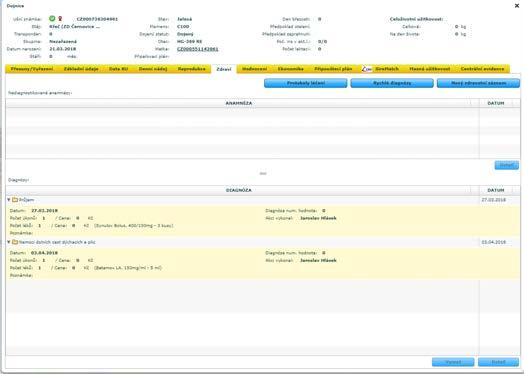This screenshot has width=524, height=374.
Task: Click the ANAMNÉZA column header
Action: (239, 103)
